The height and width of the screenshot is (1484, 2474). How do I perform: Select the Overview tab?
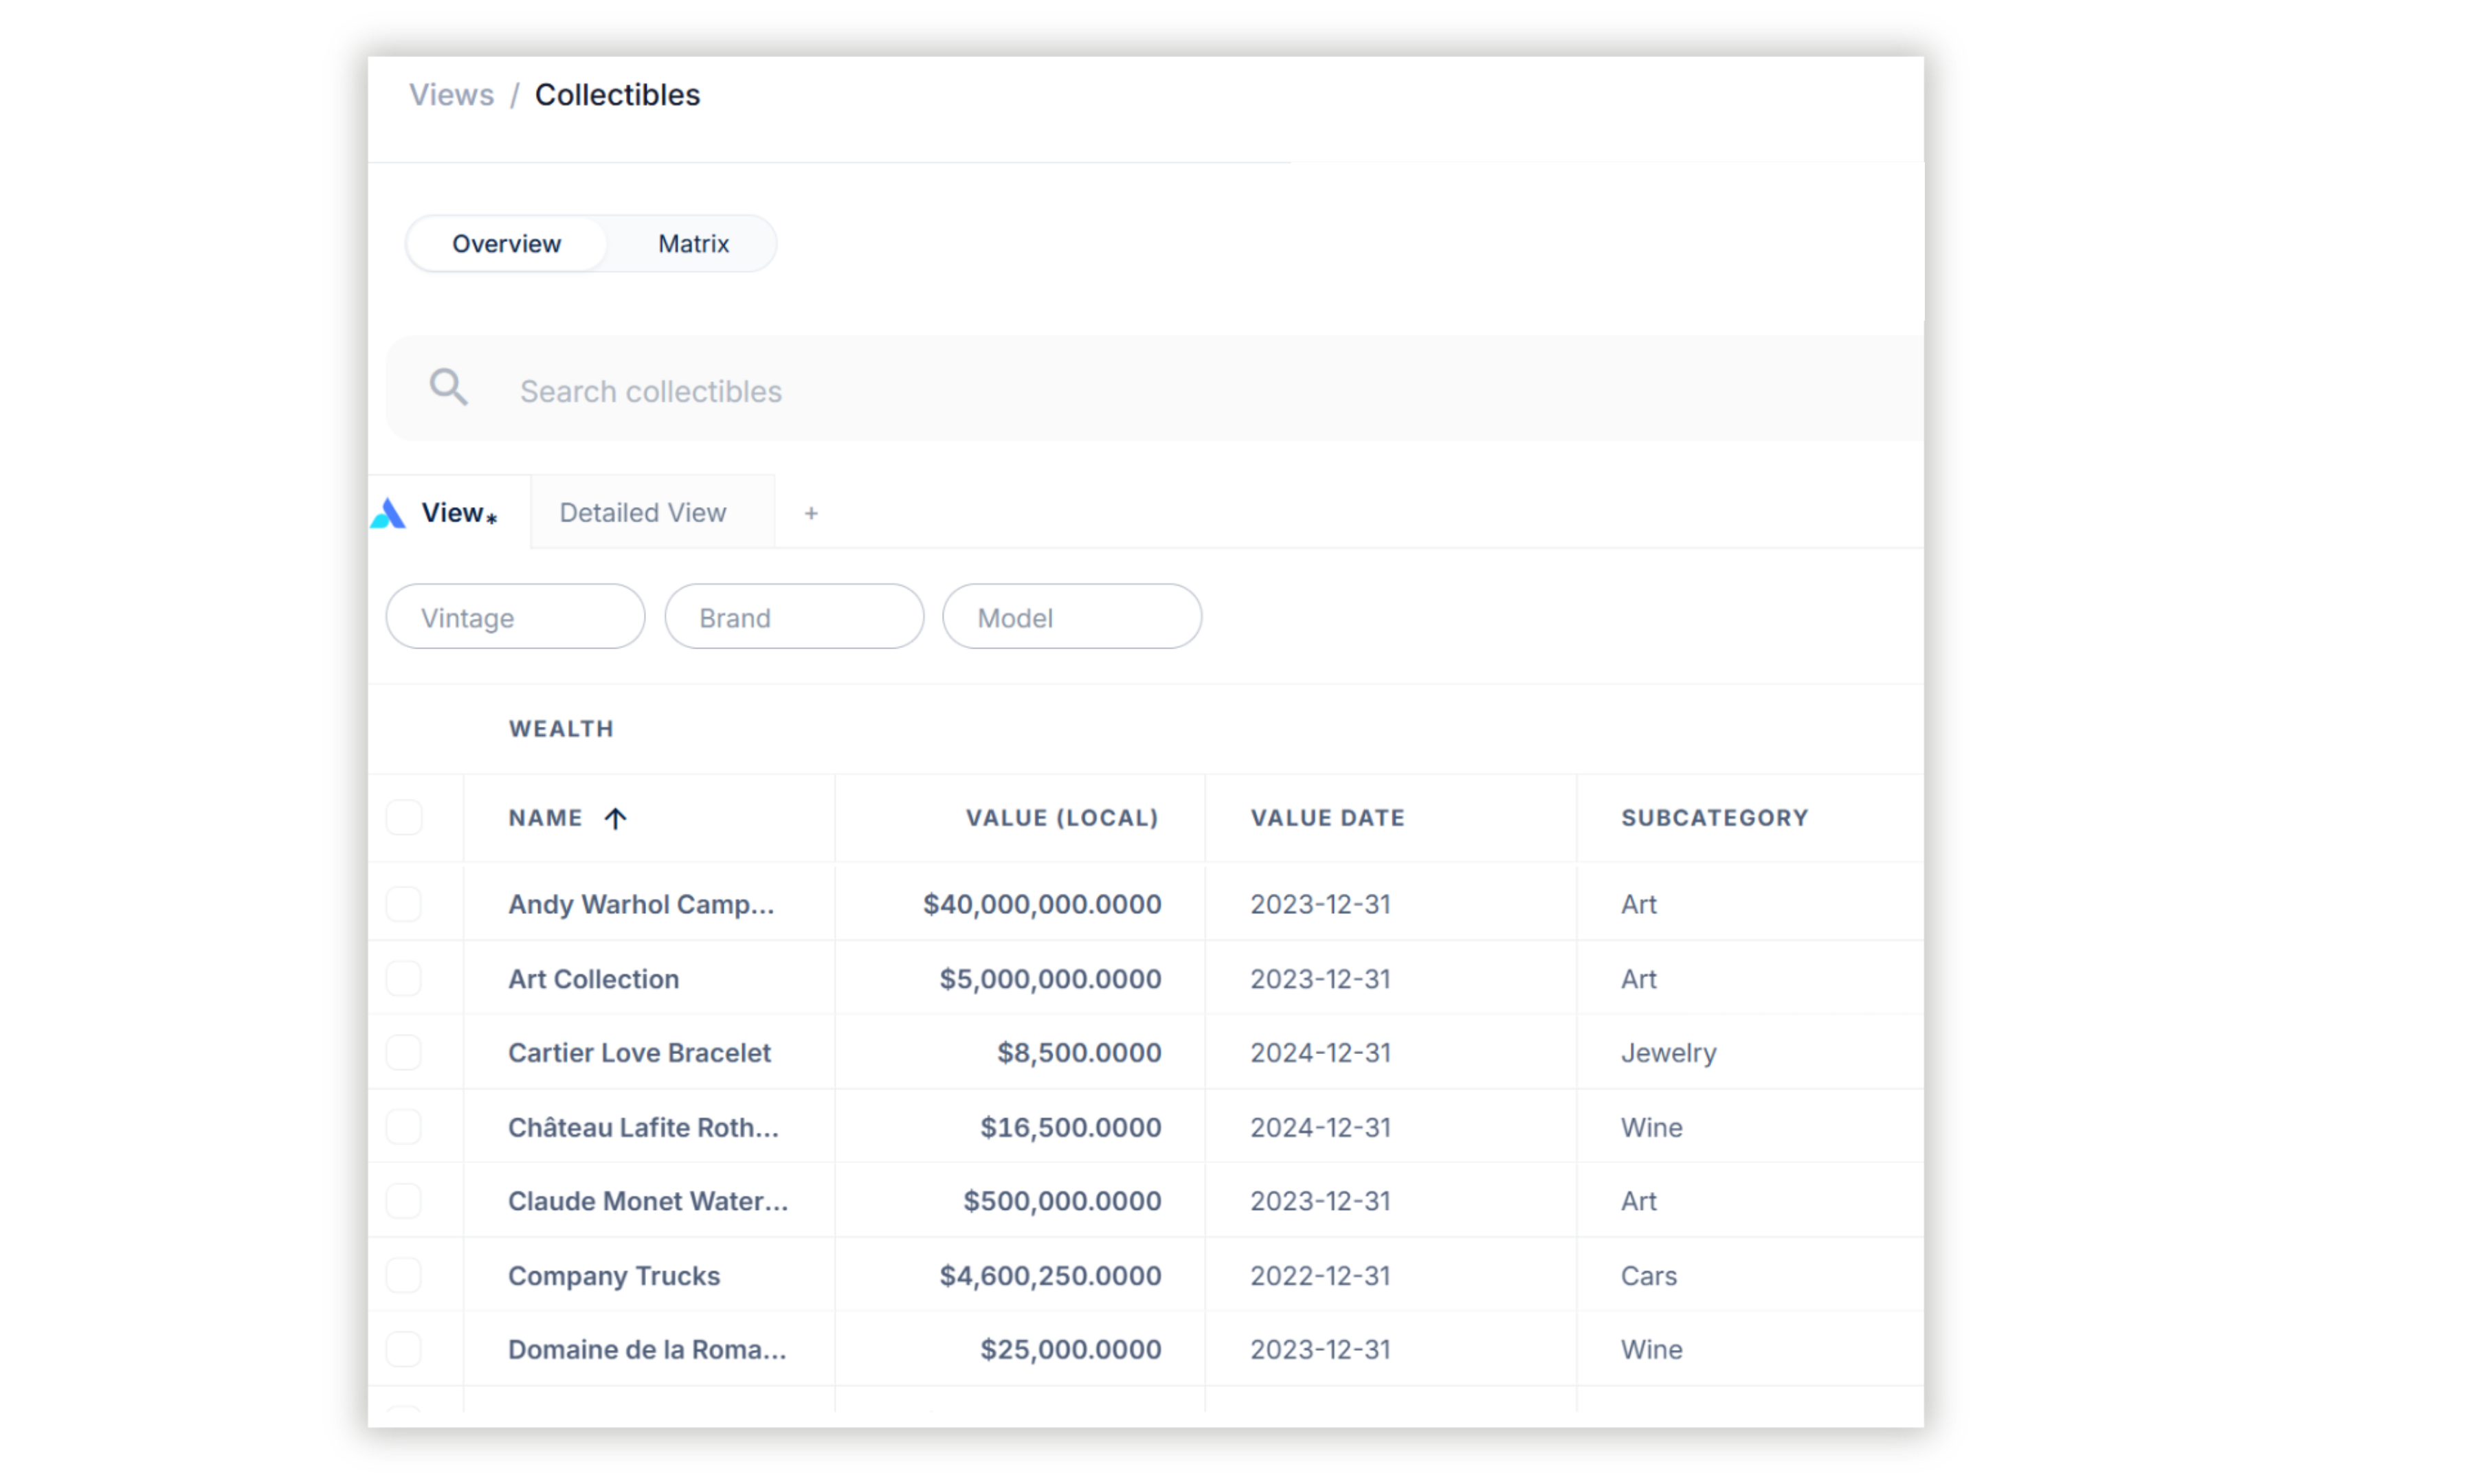pyautogui.click(x=506, y=244)
